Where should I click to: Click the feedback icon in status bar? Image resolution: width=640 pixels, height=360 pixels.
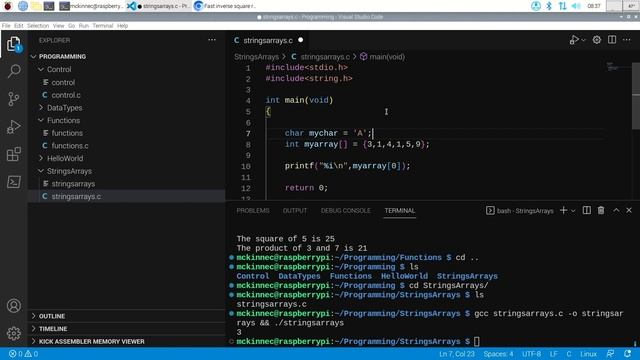611,354
